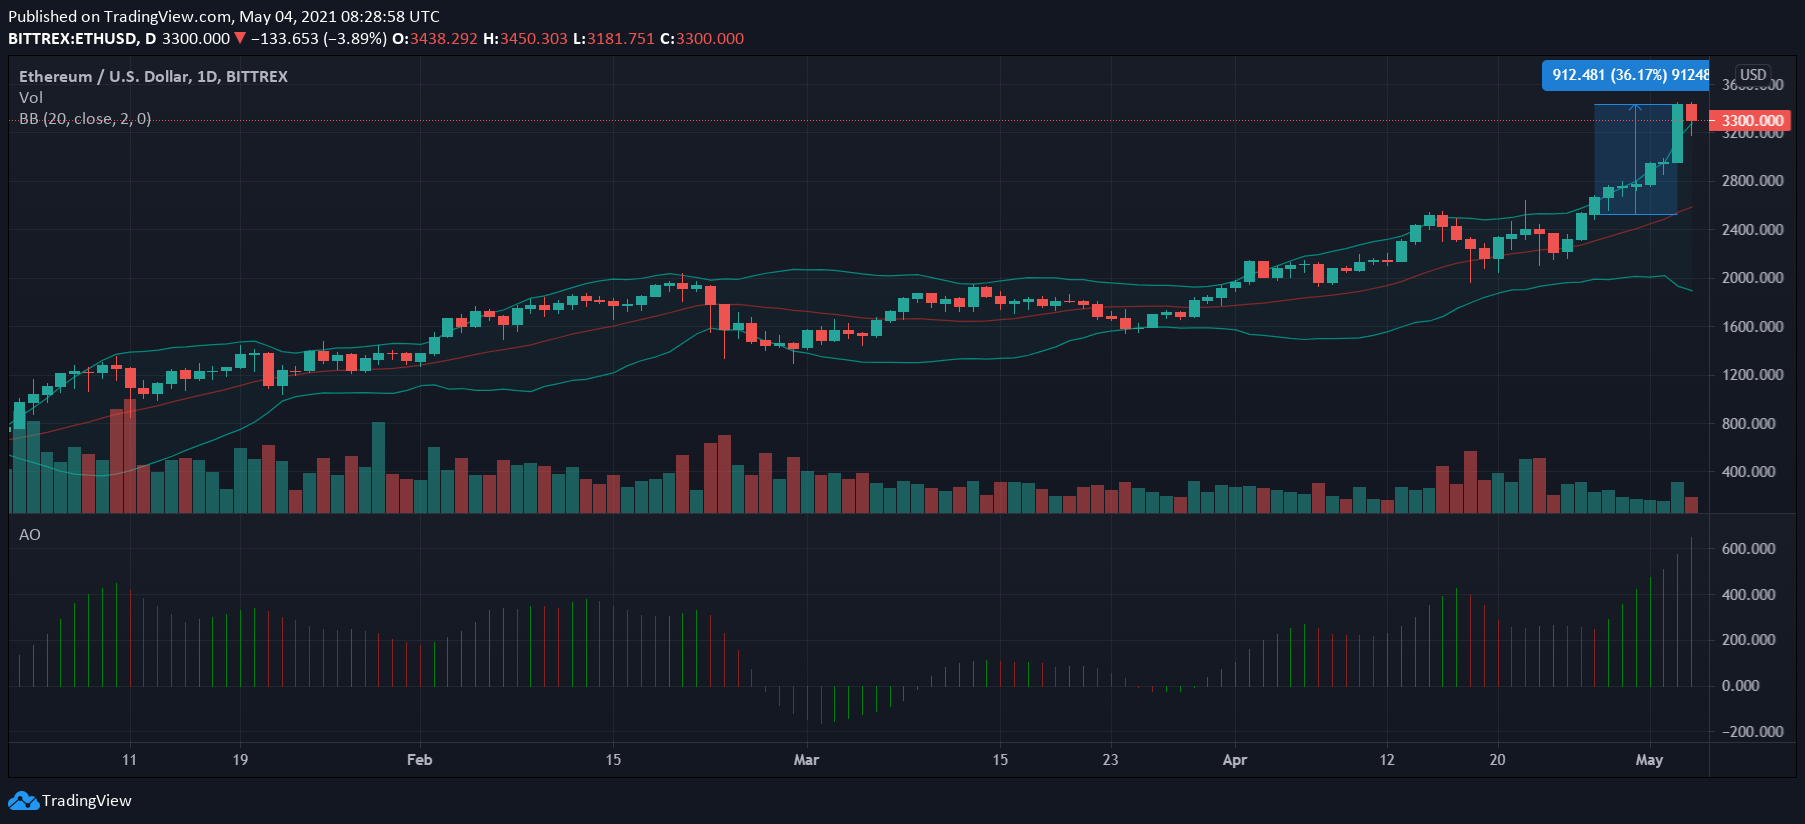The image size is (1805, 824).
Task: Click the −200.000 AO axis label
Action: [1752, 732]
